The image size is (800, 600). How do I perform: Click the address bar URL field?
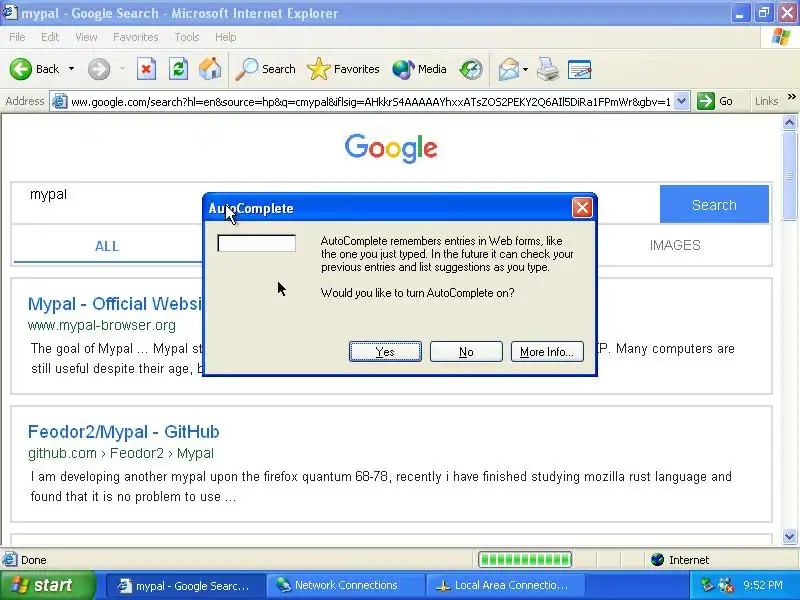(x=371, y=102)
